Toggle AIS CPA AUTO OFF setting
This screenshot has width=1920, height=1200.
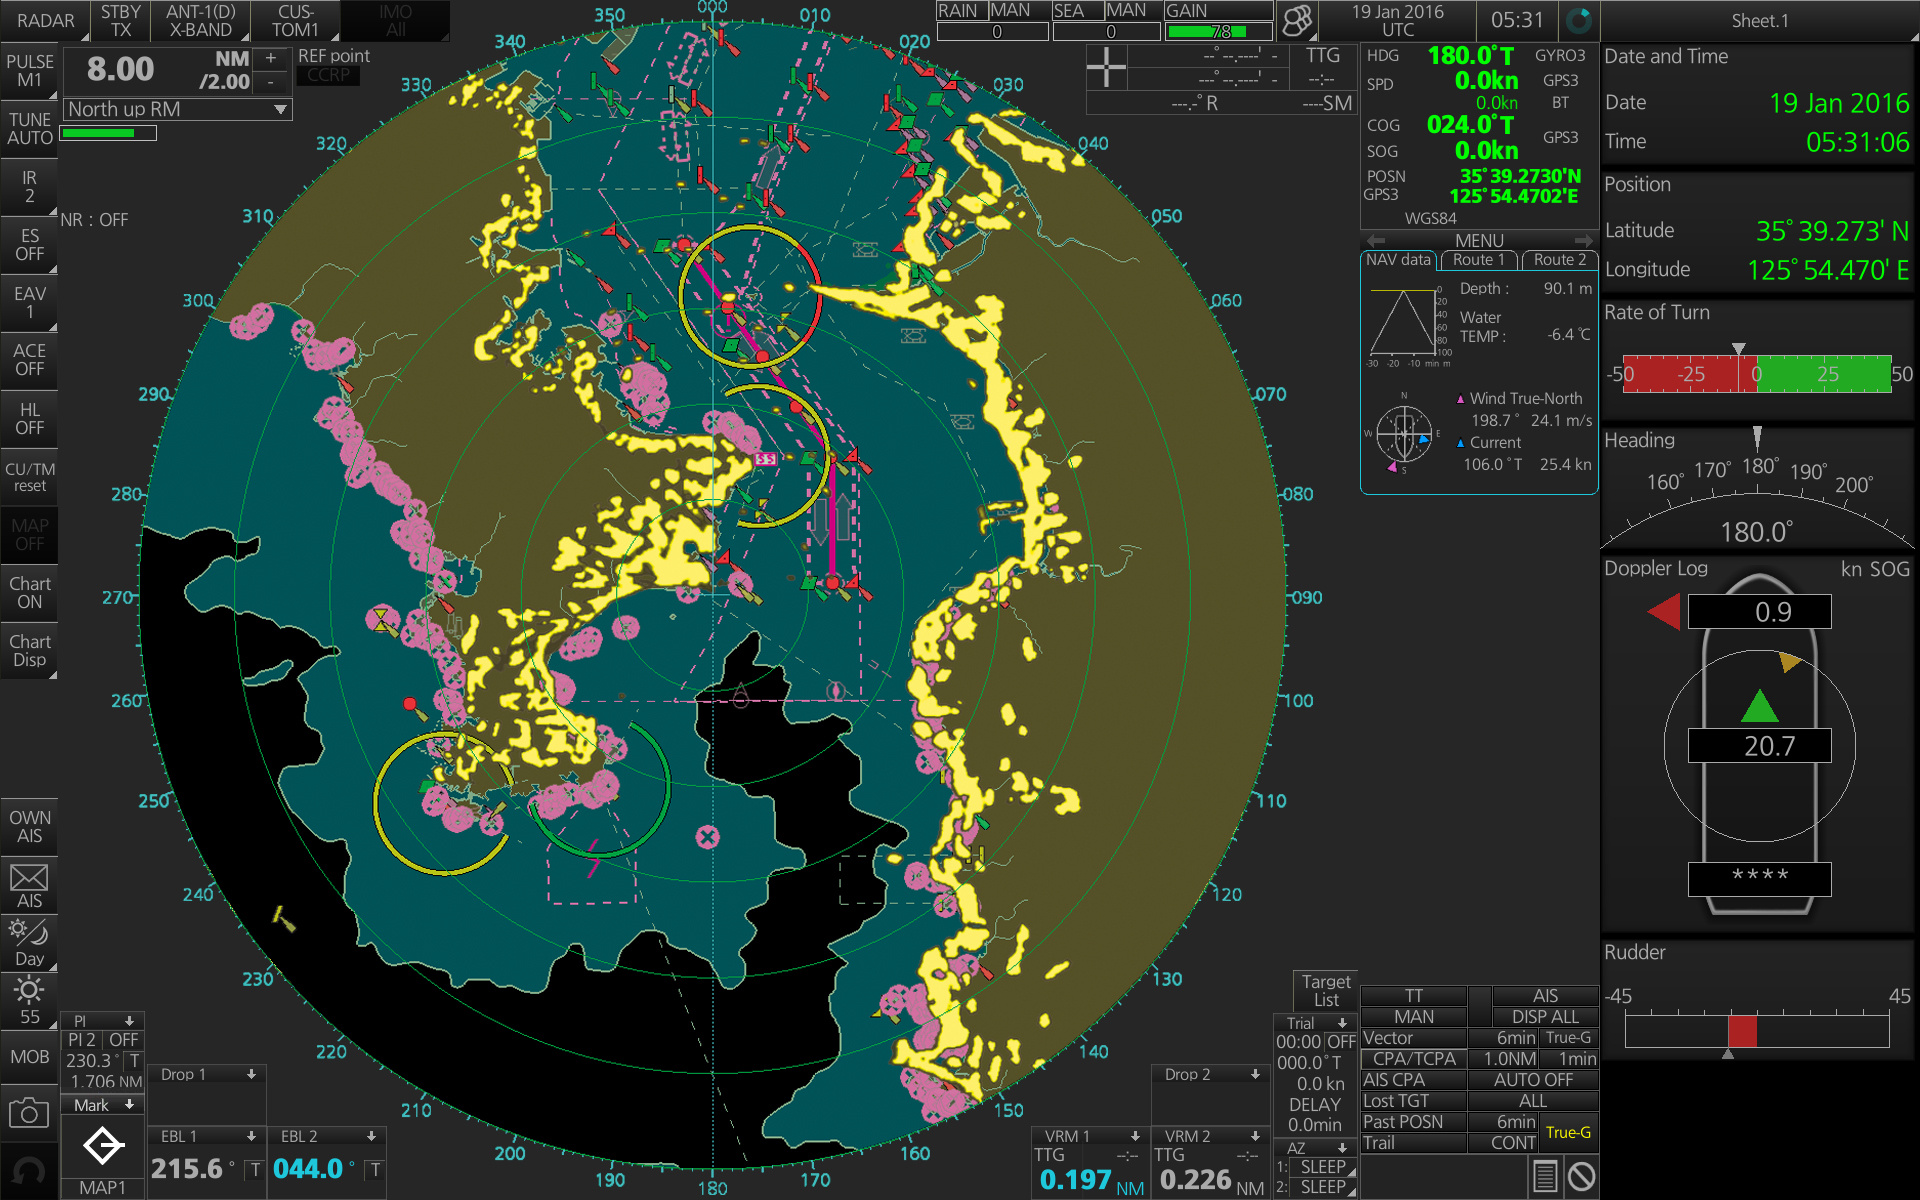point(1532,1080)
